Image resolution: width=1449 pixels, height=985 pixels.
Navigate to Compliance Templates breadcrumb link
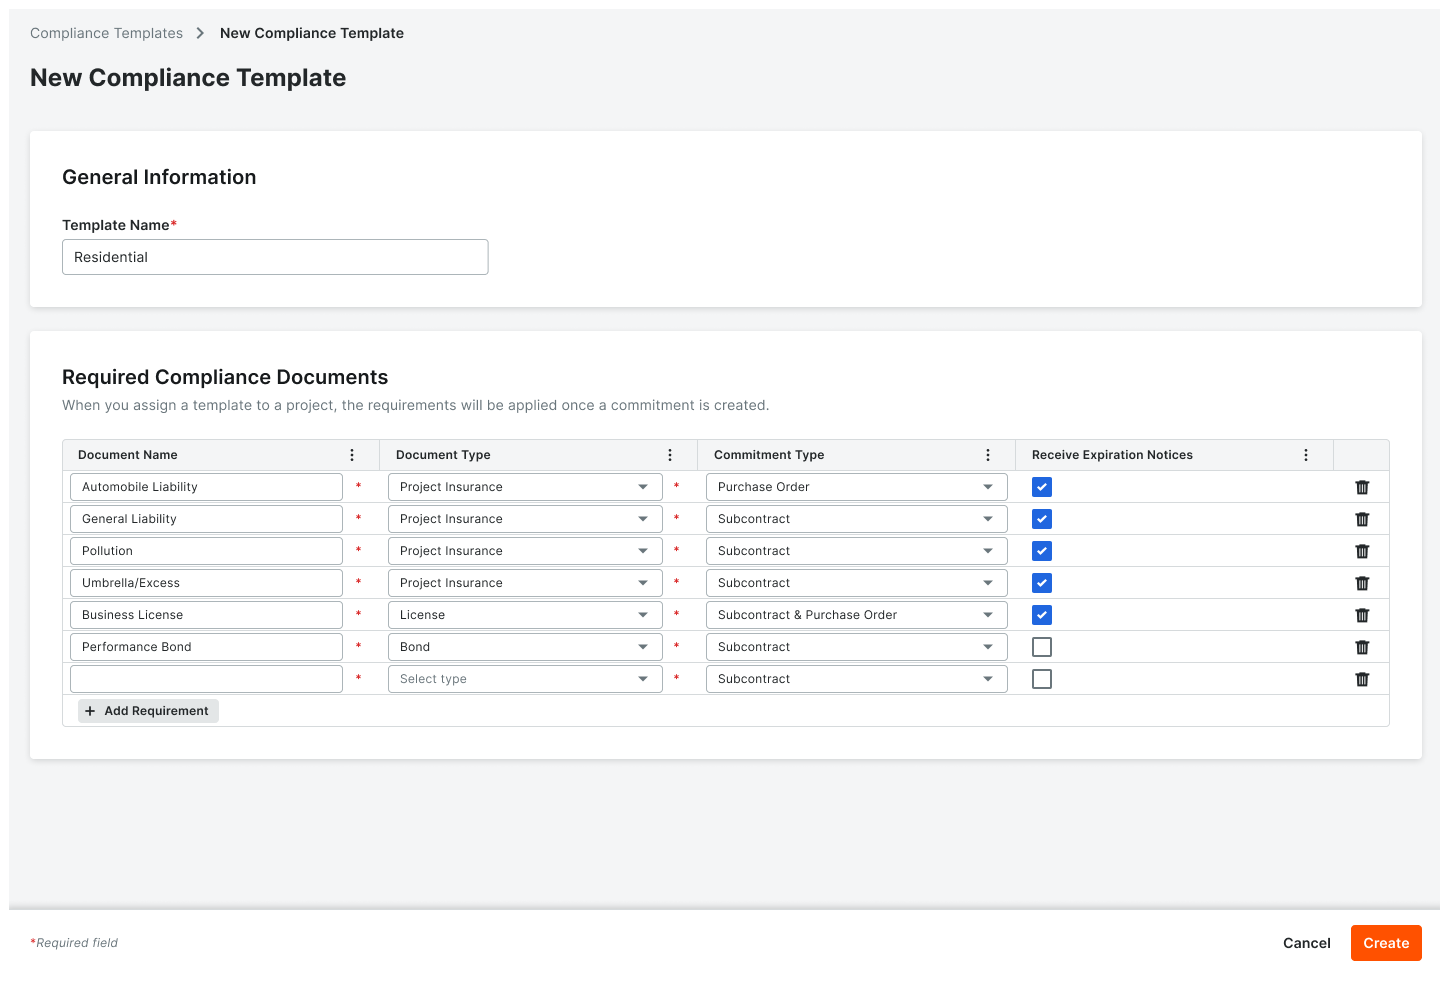click(x=106, y=33)
